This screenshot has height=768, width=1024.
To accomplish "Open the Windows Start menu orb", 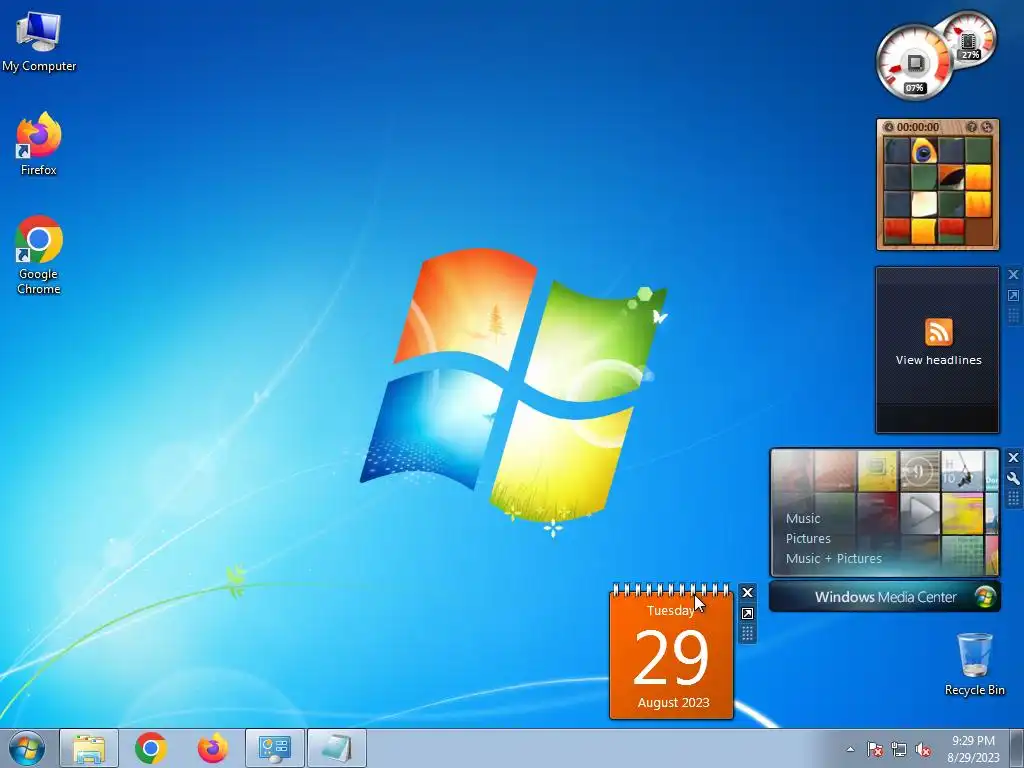I will tap(27, 748).
